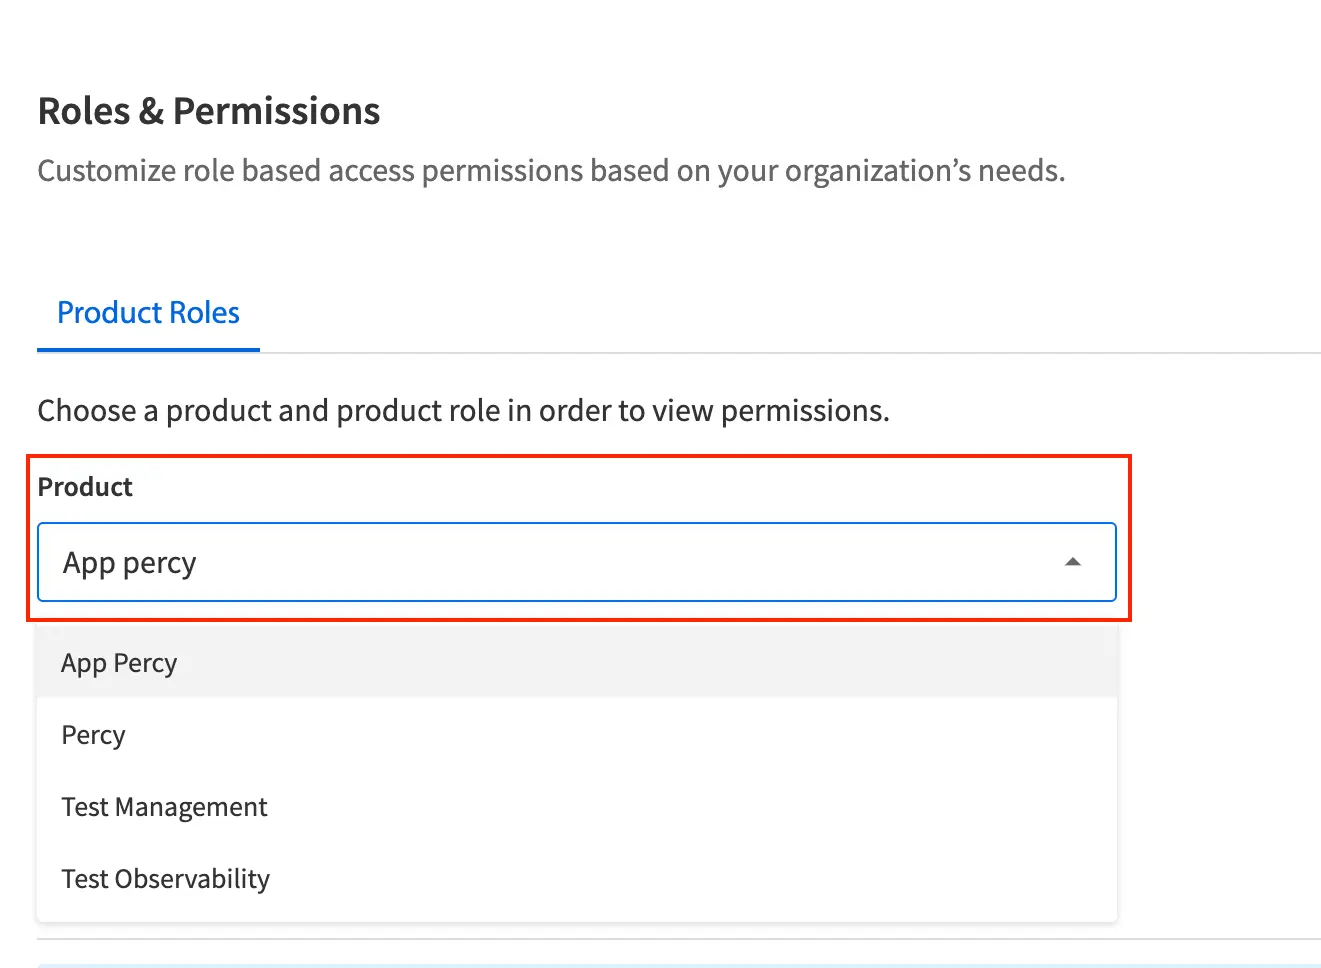
Task: Select Test Management from dropdown list
Action: 164,807
